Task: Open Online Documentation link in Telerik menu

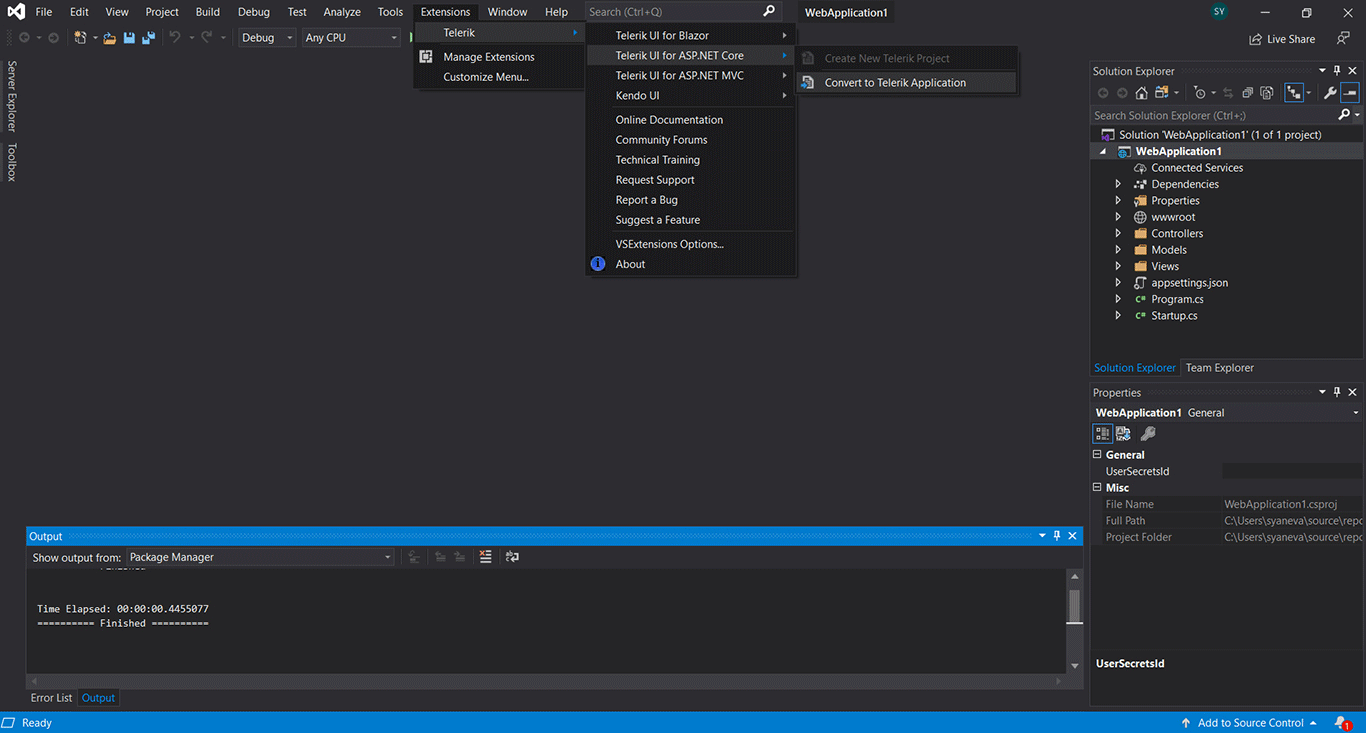Action: (x=669, y=120)
